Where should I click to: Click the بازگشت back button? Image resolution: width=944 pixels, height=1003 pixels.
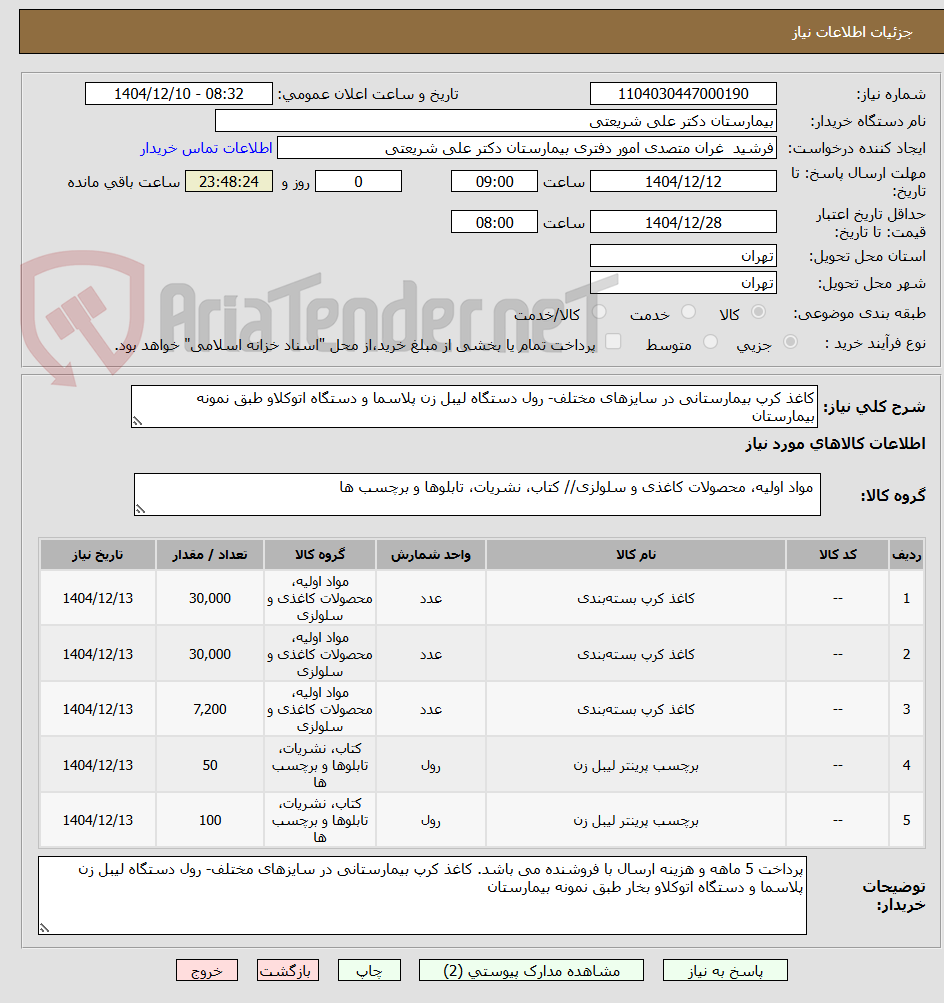pyautogui.click(x=288, y=970)
